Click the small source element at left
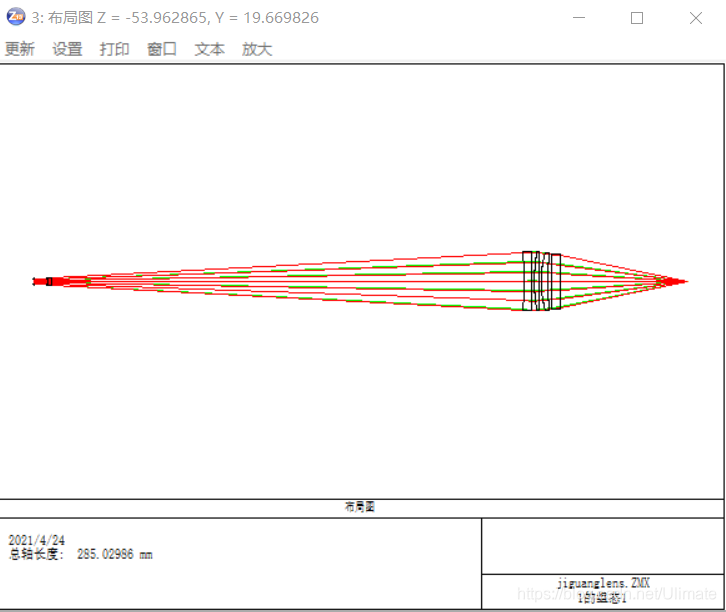The height and width of the screenshot is (612, 726). tap(49, 281)
